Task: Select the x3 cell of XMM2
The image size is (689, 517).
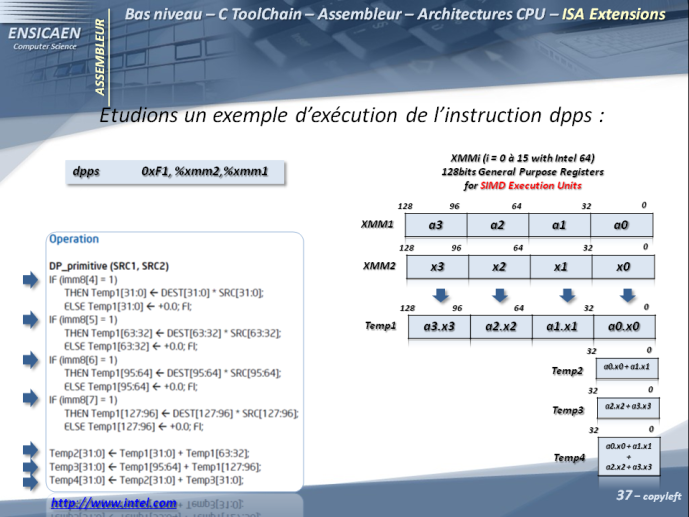Action: 438,267
